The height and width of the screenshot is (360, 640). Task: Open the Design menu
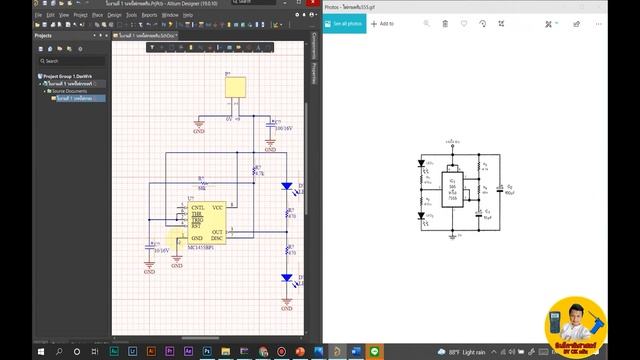(x=114, y=15)
